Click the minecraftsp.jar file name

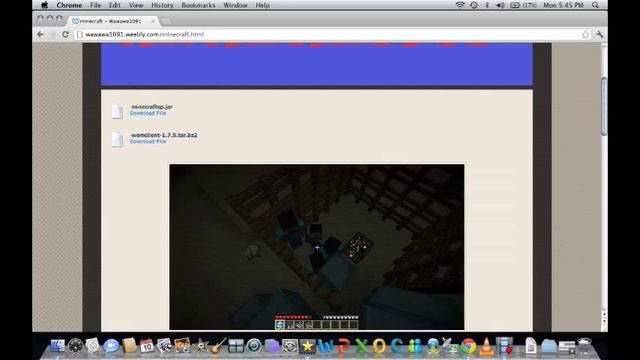point(152,107)
